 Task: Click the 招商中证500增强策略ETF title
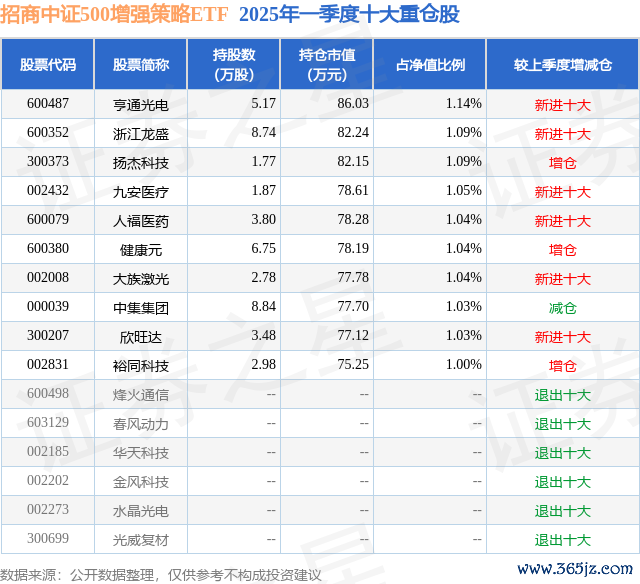[x=115, y=16]
